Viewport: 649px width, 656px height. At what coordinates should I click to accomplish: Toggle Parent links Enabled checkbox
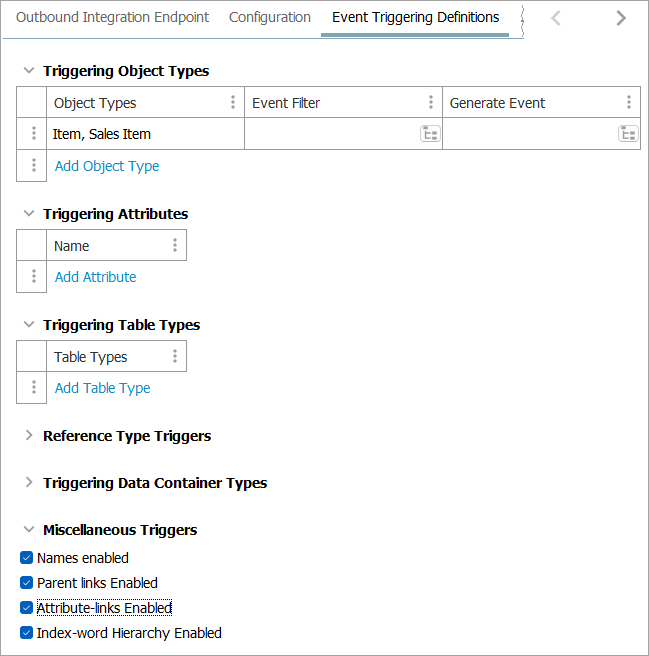pos(27,583)
